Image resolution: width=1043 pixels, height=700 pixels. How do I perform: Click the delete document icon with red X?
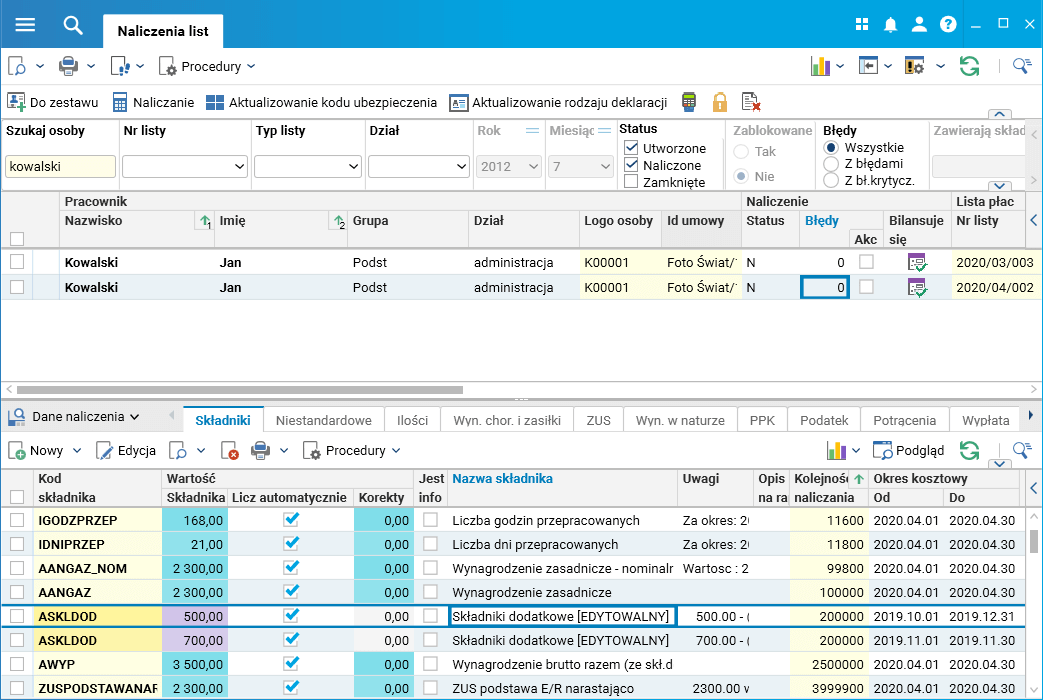(750, 102)
